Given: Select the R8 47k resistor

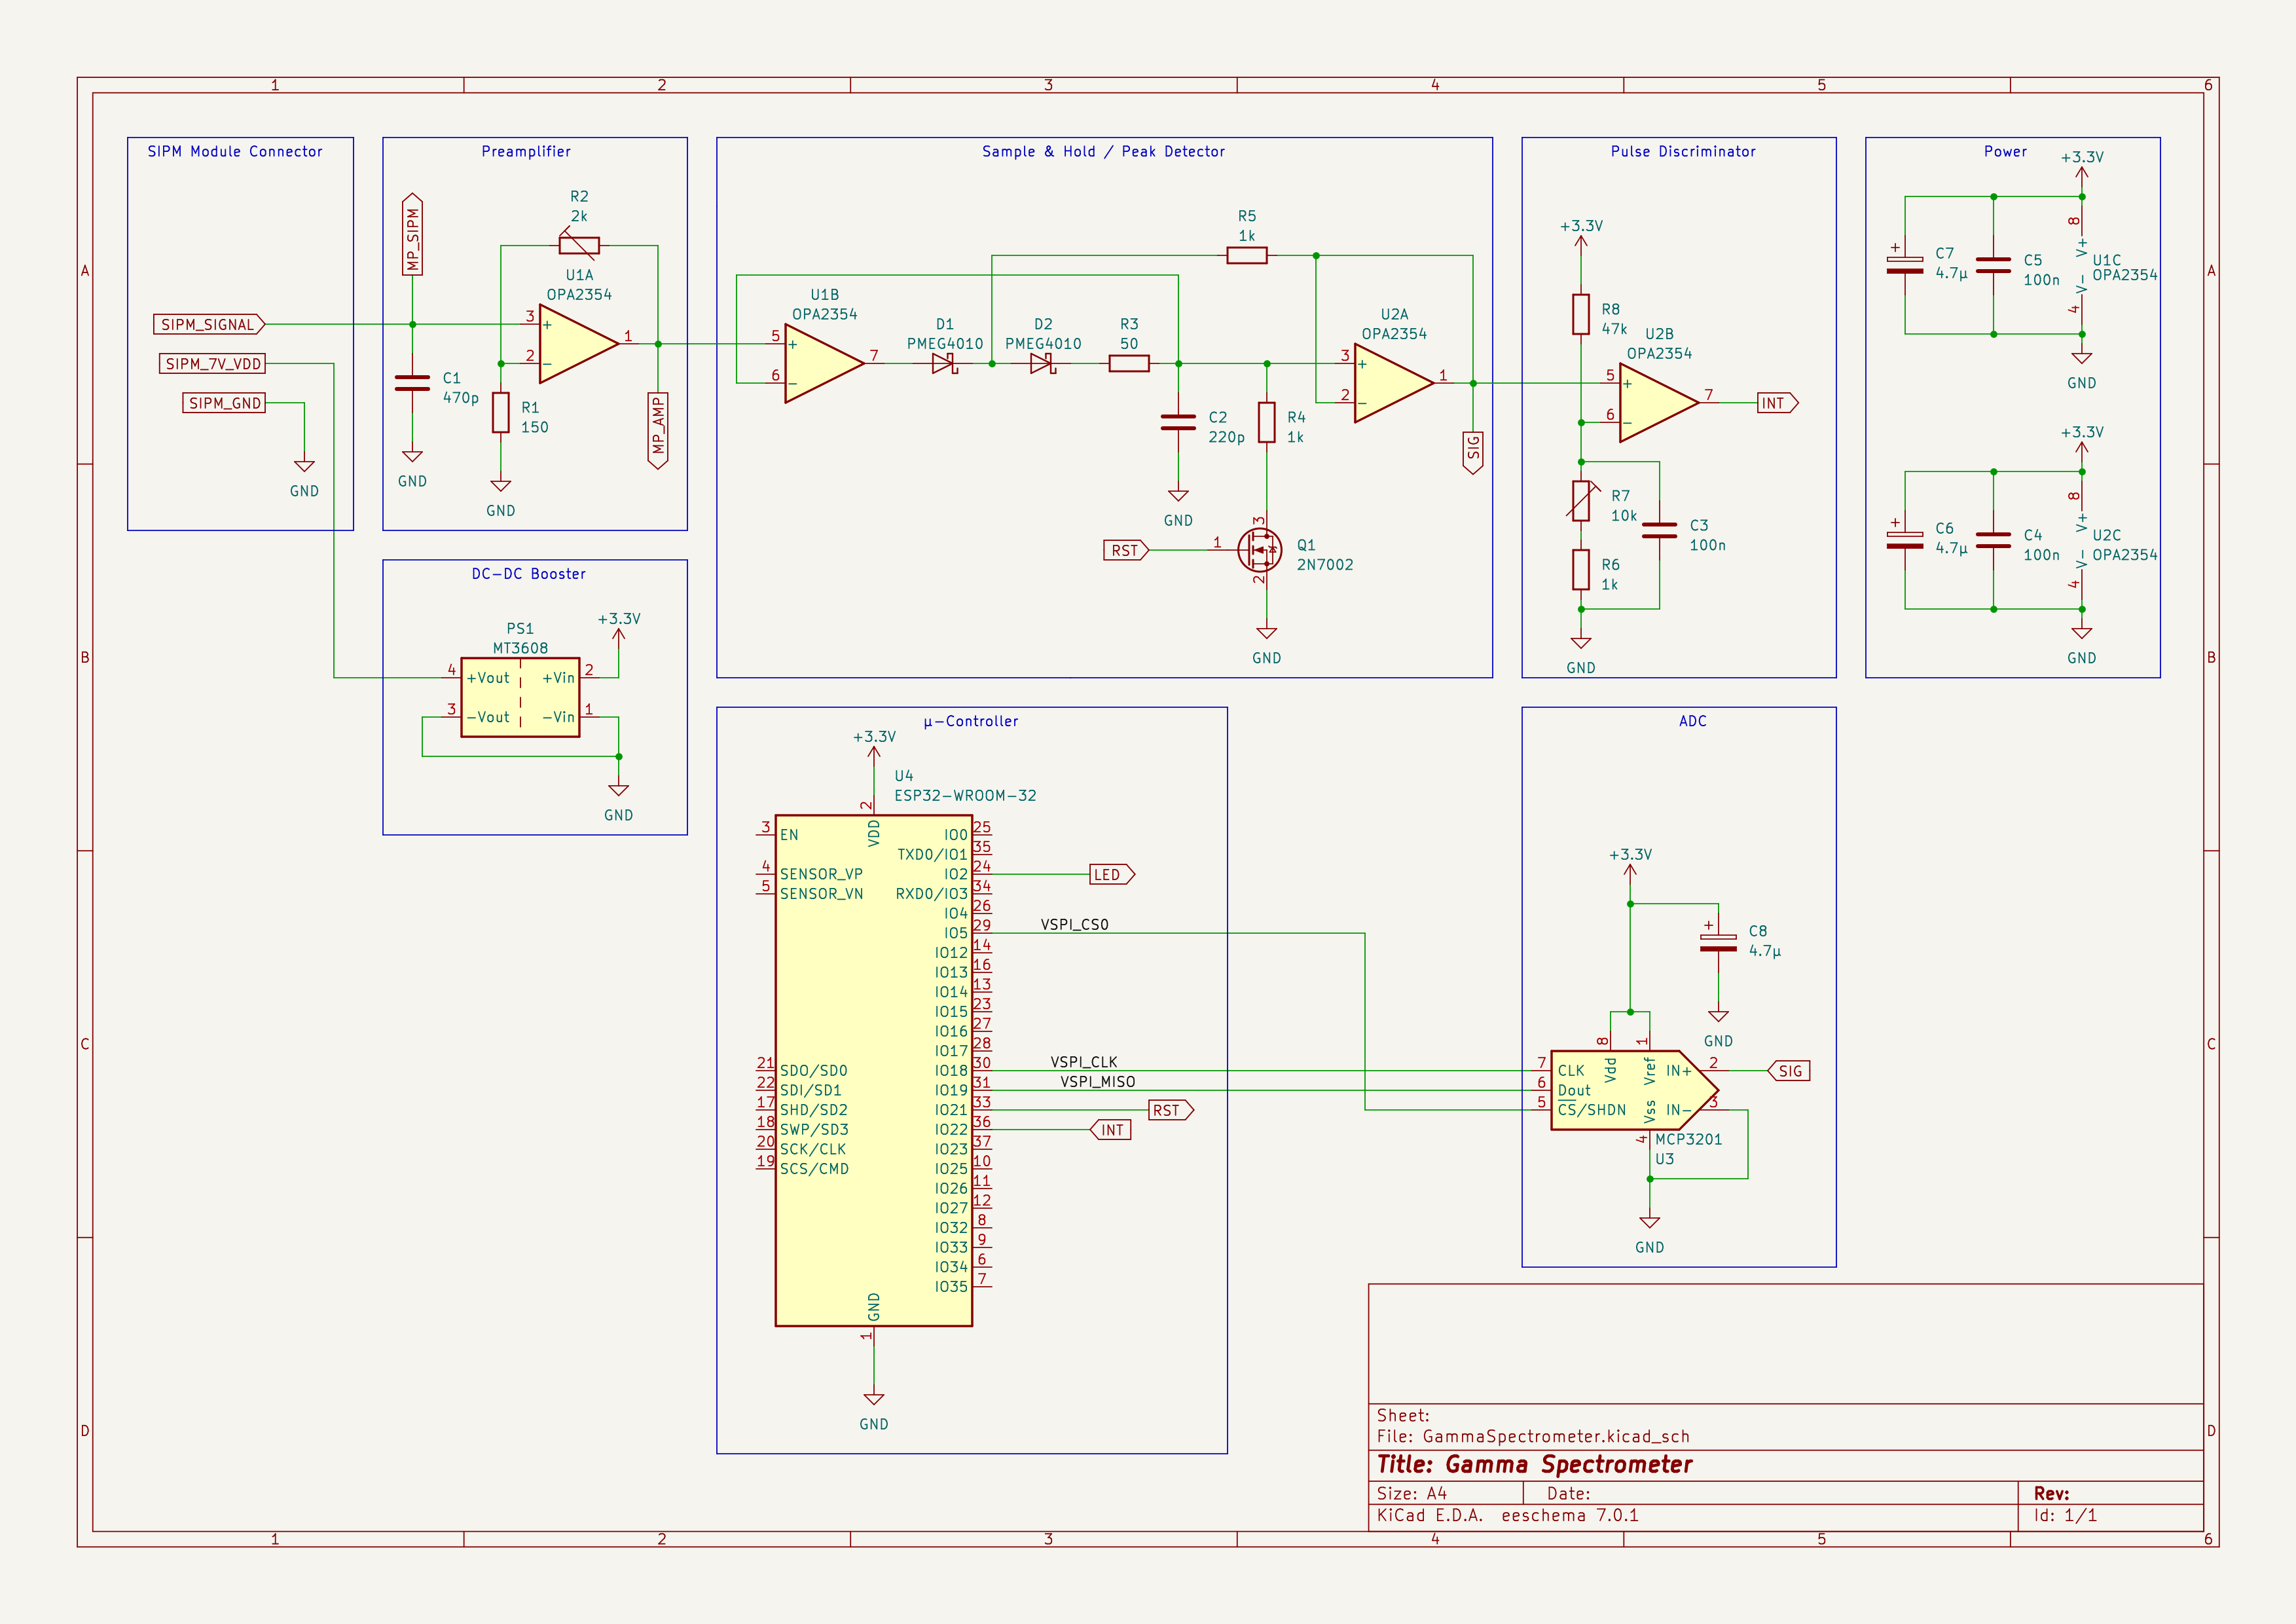Looking at the screenshot, I should pos(1581,314).
